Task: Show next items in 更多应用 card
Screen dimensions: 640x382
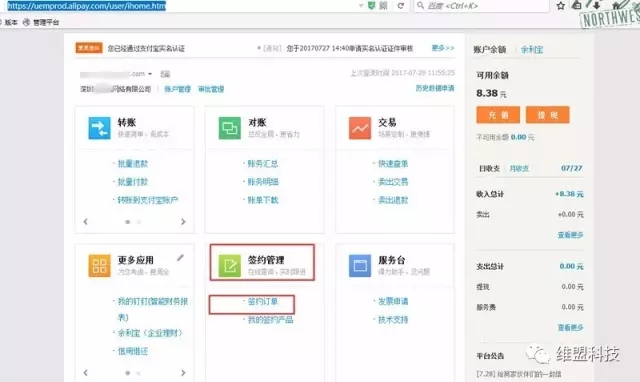Action: click(x=183, y=373)
